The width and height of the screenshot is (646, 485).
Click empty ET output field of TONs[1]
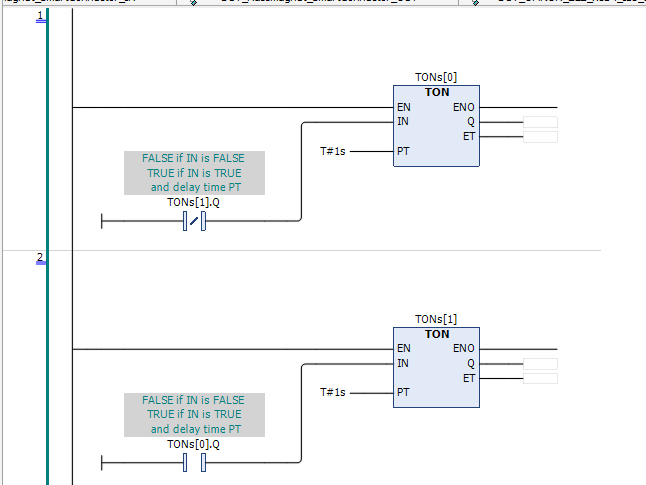pyautogui.click(x=540, y=378)
